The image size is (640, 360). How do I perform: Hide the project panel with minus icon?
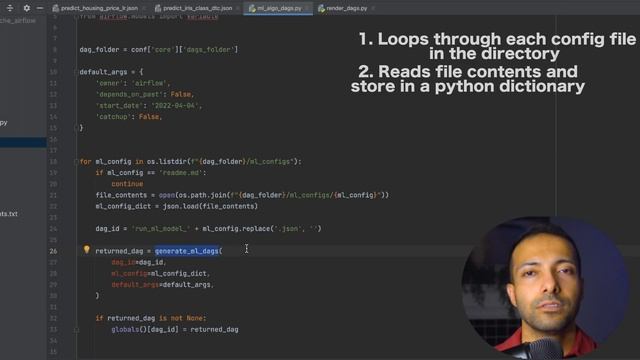[x=40, y=8]
